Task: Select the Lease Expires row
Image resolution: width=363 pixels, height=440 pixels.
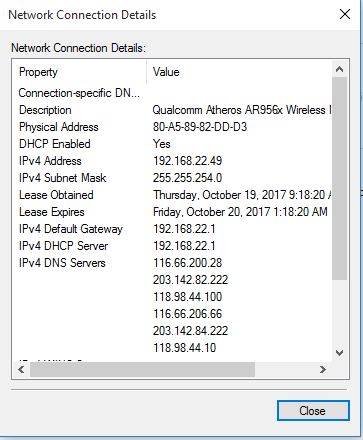Action: point(172,212)
